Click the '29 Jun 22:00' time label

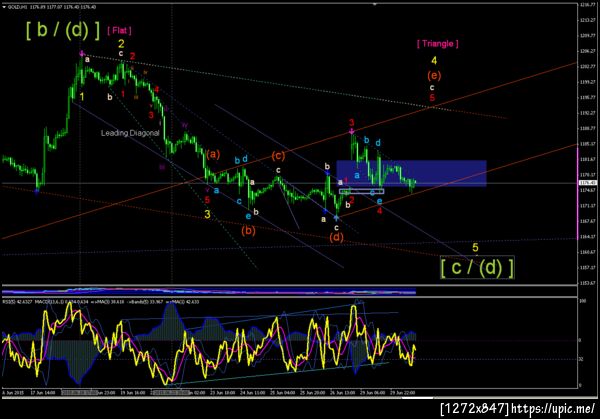click(x=402, y=393)
